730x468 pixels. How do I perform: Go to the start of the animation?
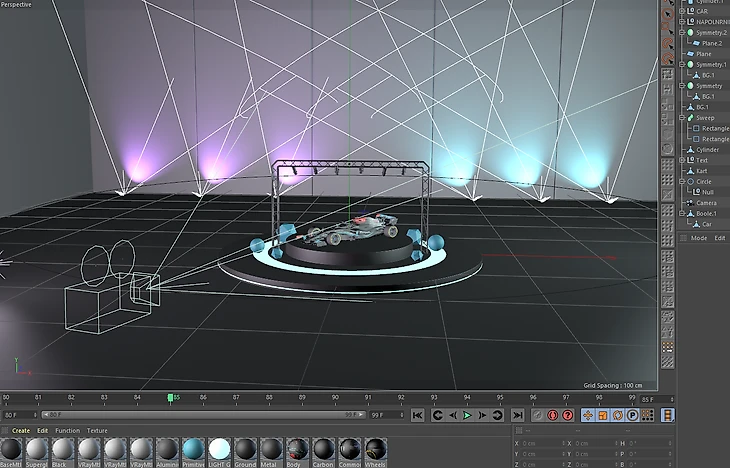point(418,415)
